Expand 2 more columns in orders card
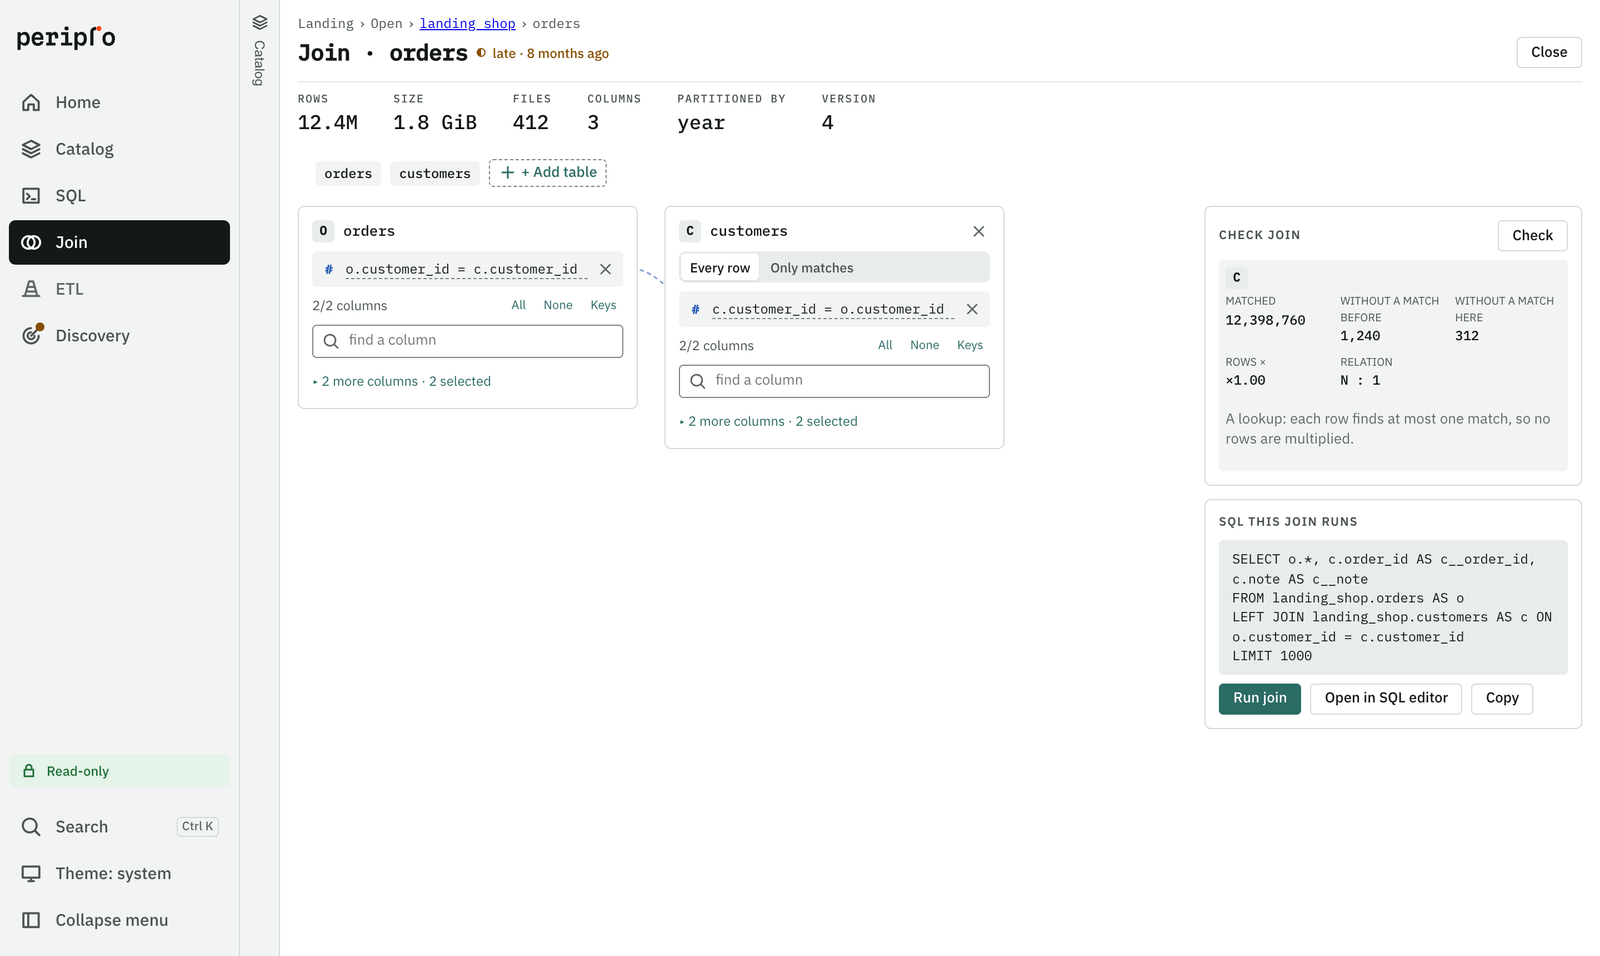The width and height of the screenshot is (1600, 956). coord(401,381)
